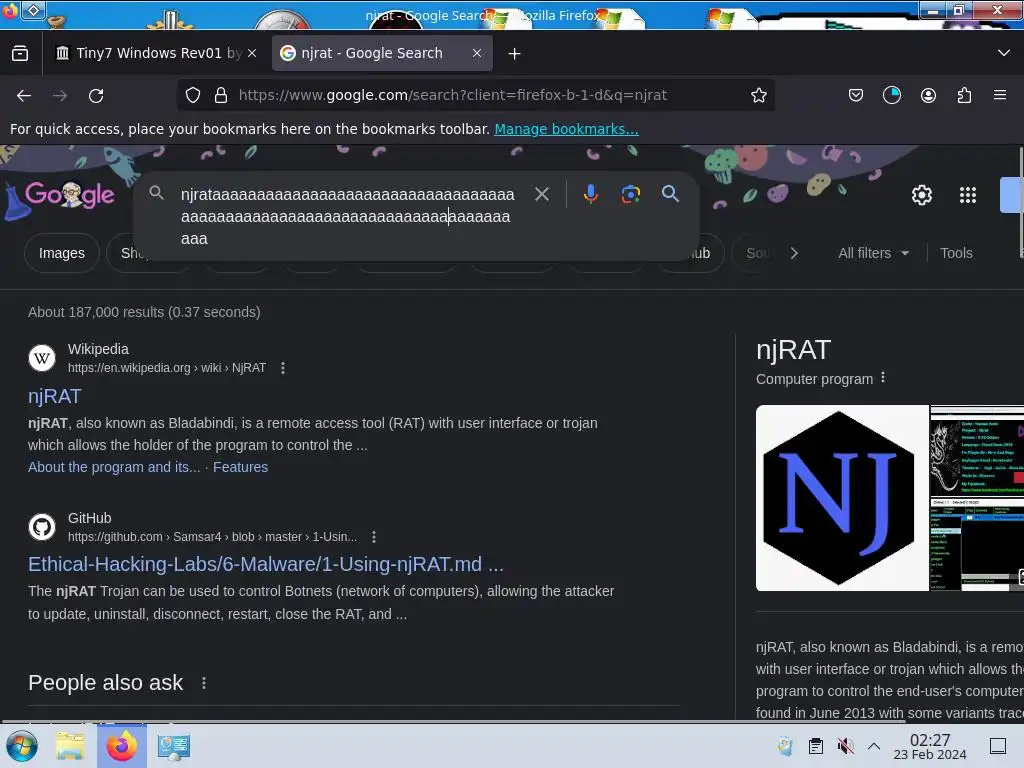Screen dimensions: 1024x768
Task: Click the Wikipedia favicon beside the result
Action: [x=42, y=358]
